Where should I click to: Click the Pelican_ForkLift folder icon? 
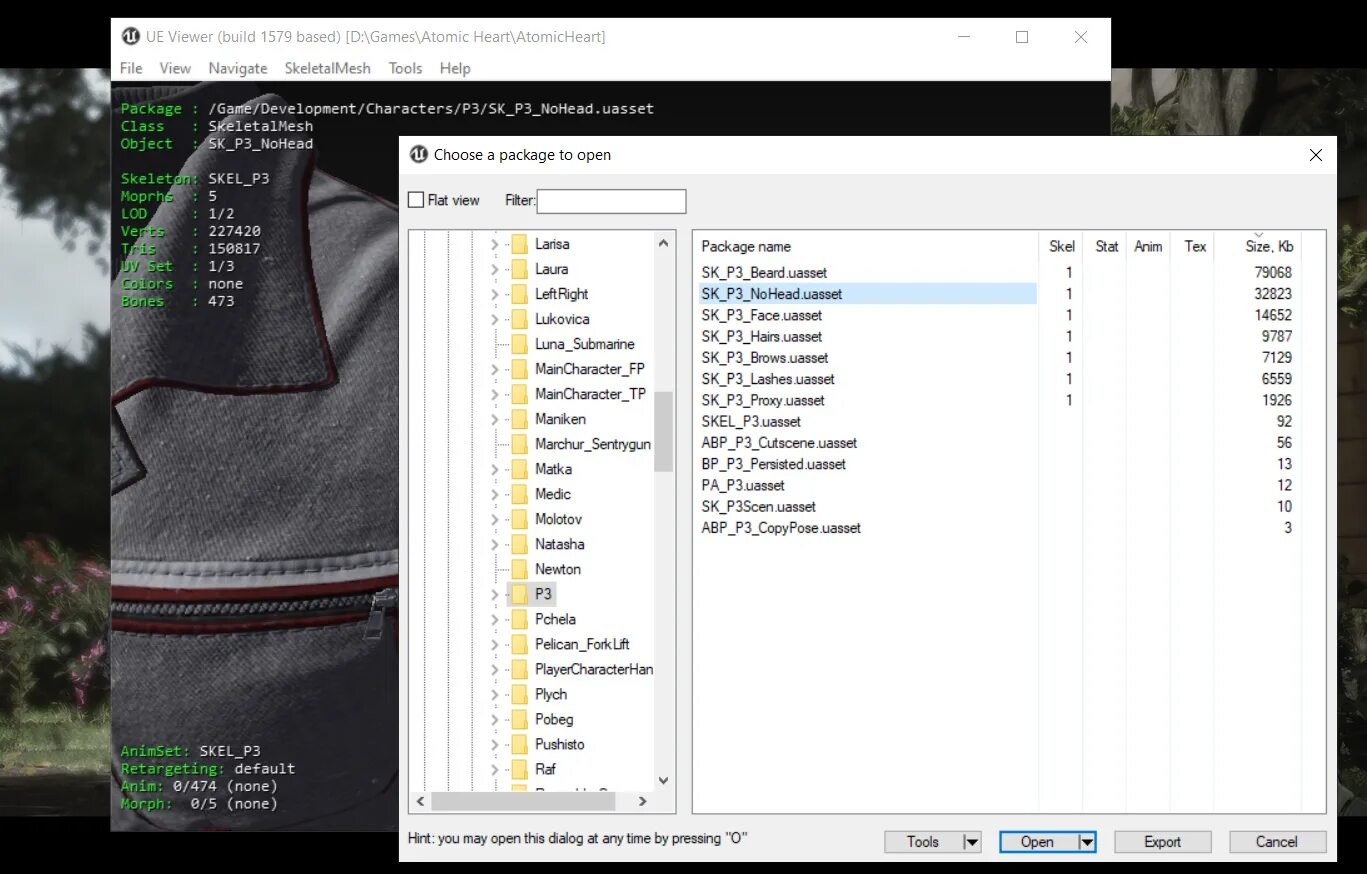coord(519,644)
